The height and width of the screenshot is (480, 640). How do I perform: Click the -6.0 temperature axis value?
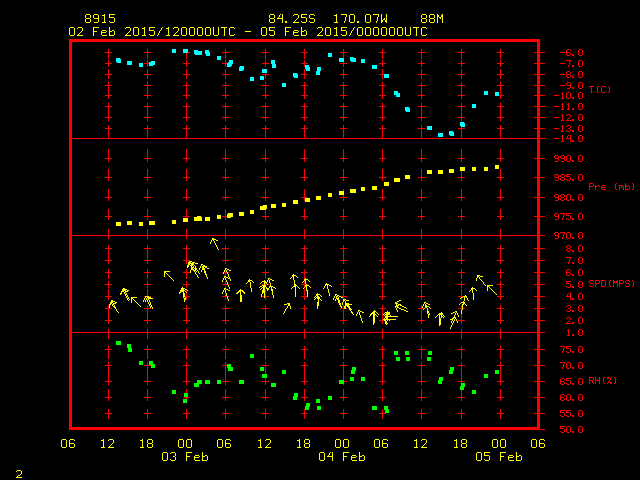click(571, 53)
